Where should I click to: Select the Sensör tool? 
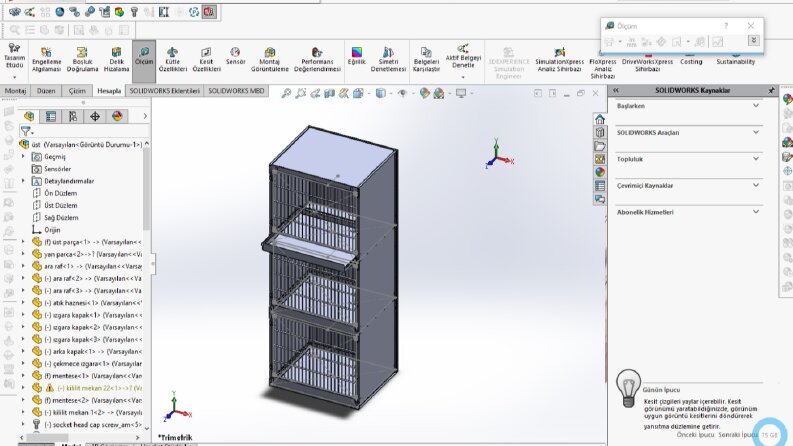coord(235,57)
